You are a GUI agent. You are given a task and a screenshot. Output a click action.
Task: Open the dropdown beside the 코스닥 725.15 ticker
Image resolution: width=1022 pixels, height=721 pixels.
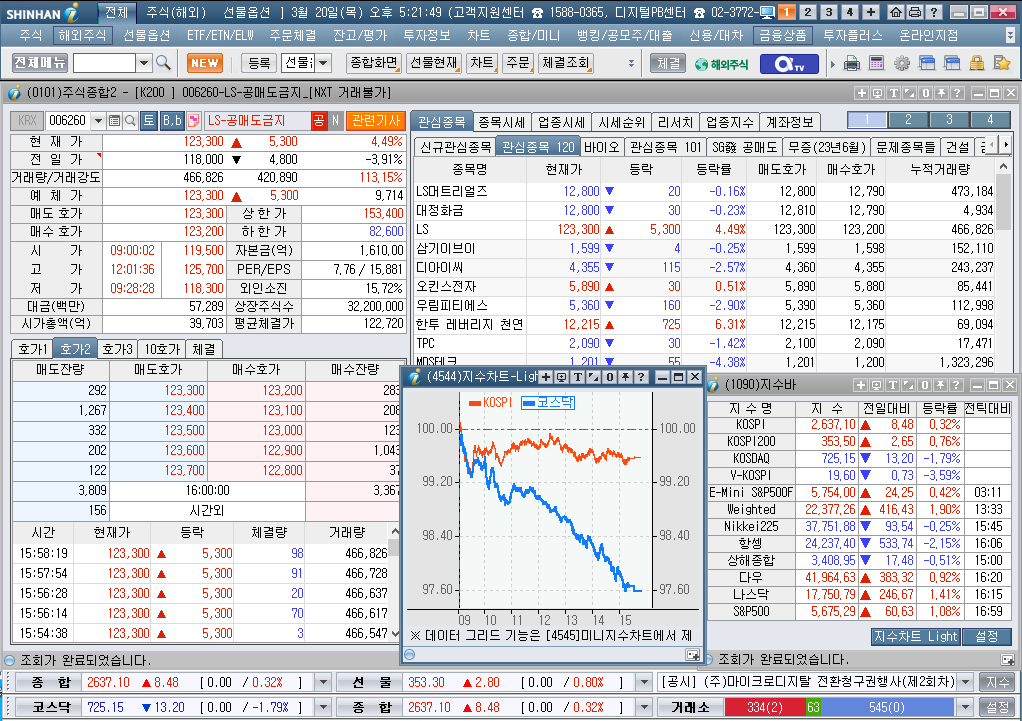pyautogui.click(x=323, y=707)
